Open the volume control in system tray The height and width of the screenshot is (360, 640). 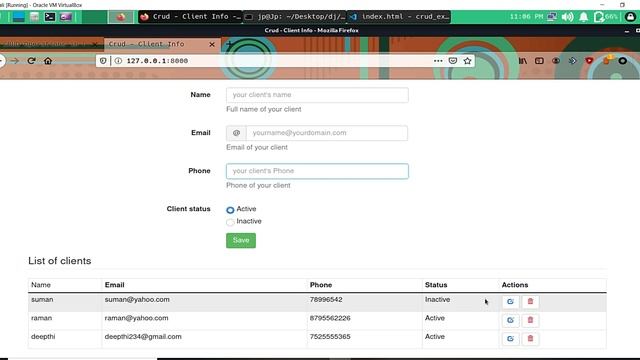click(567, 17)
